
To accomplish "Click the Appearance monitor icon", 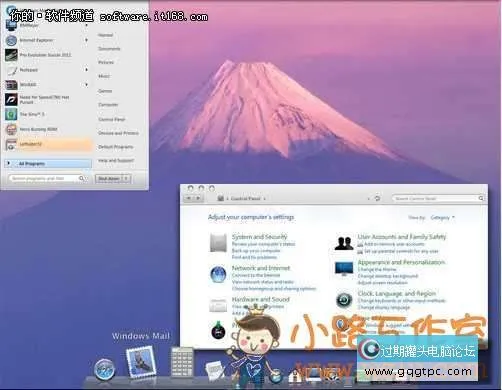I will click(x=344, y=269).
